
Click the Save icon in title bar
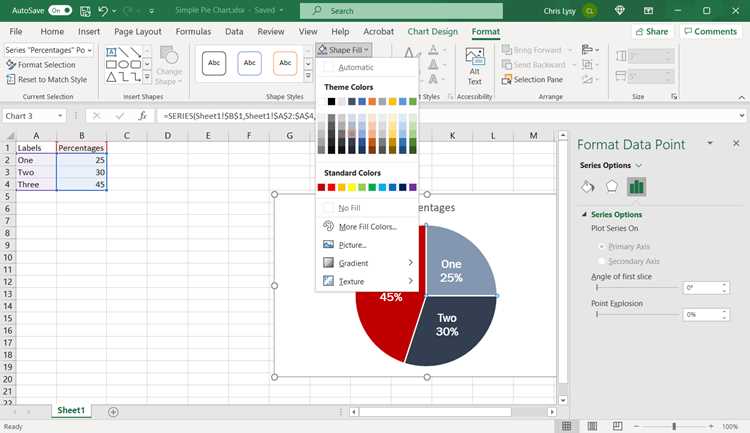pyautogui.click(x=85, y=11)
